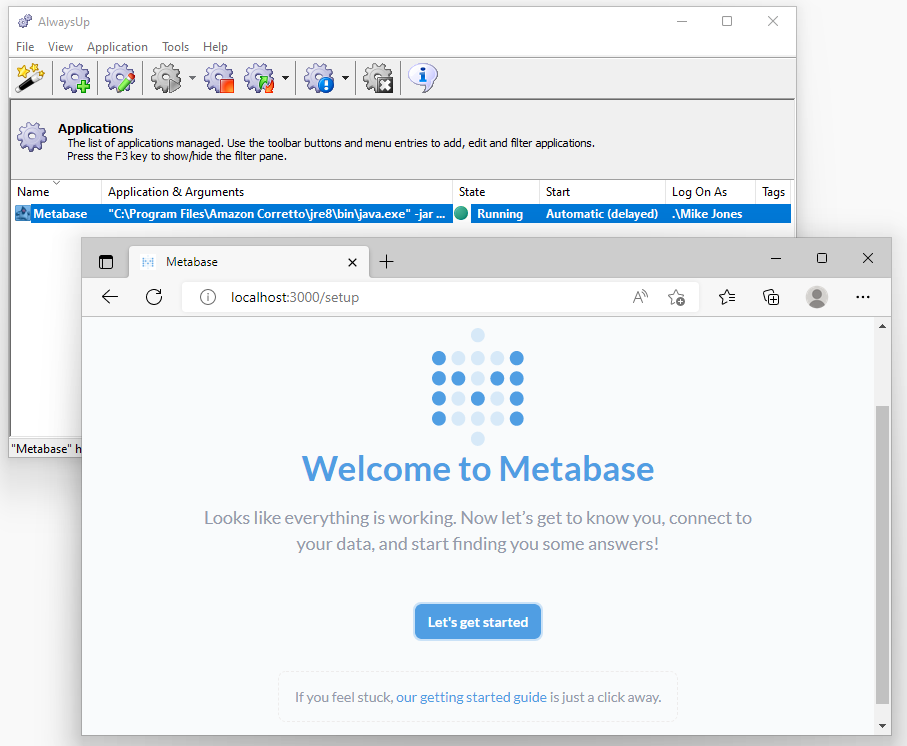Click the AlwaysUp title bar app icon
Screen dimensions: 907x746
coord(25,22)
